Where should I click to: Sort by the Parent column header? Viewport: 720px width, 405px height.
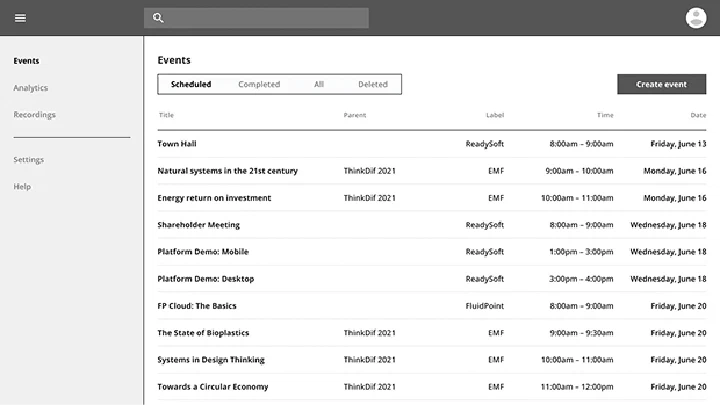pyautogui.click(x=355, y=115)
